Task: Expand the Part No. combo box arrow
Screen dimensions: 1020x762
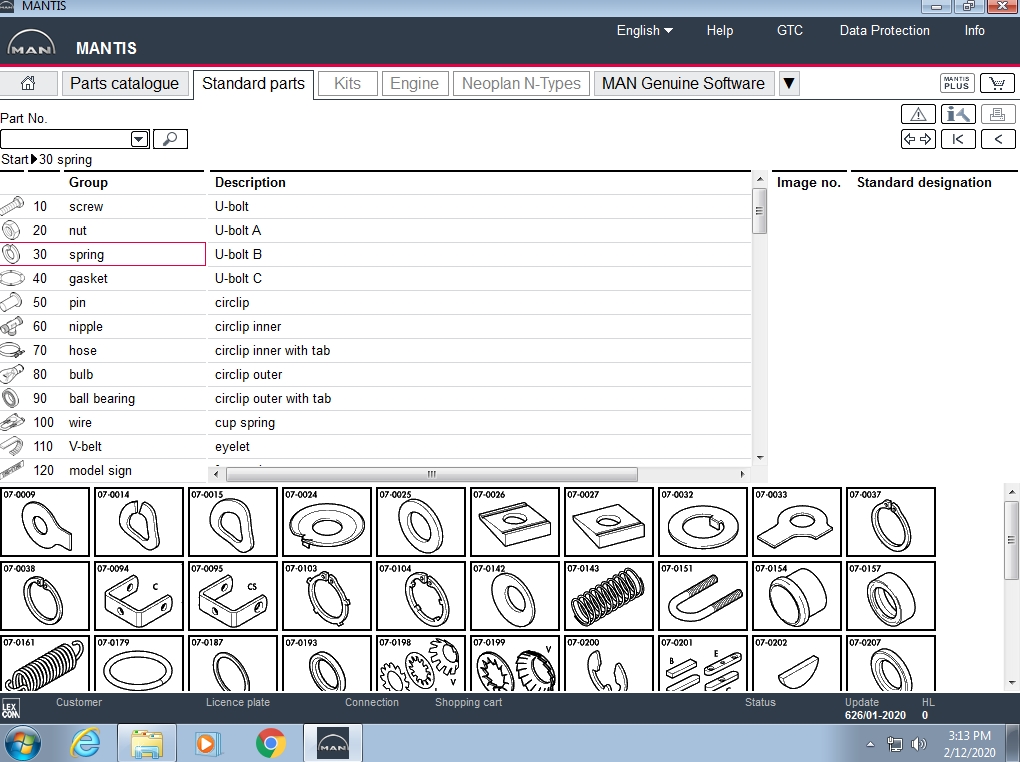Action: (x=139, y=140)
